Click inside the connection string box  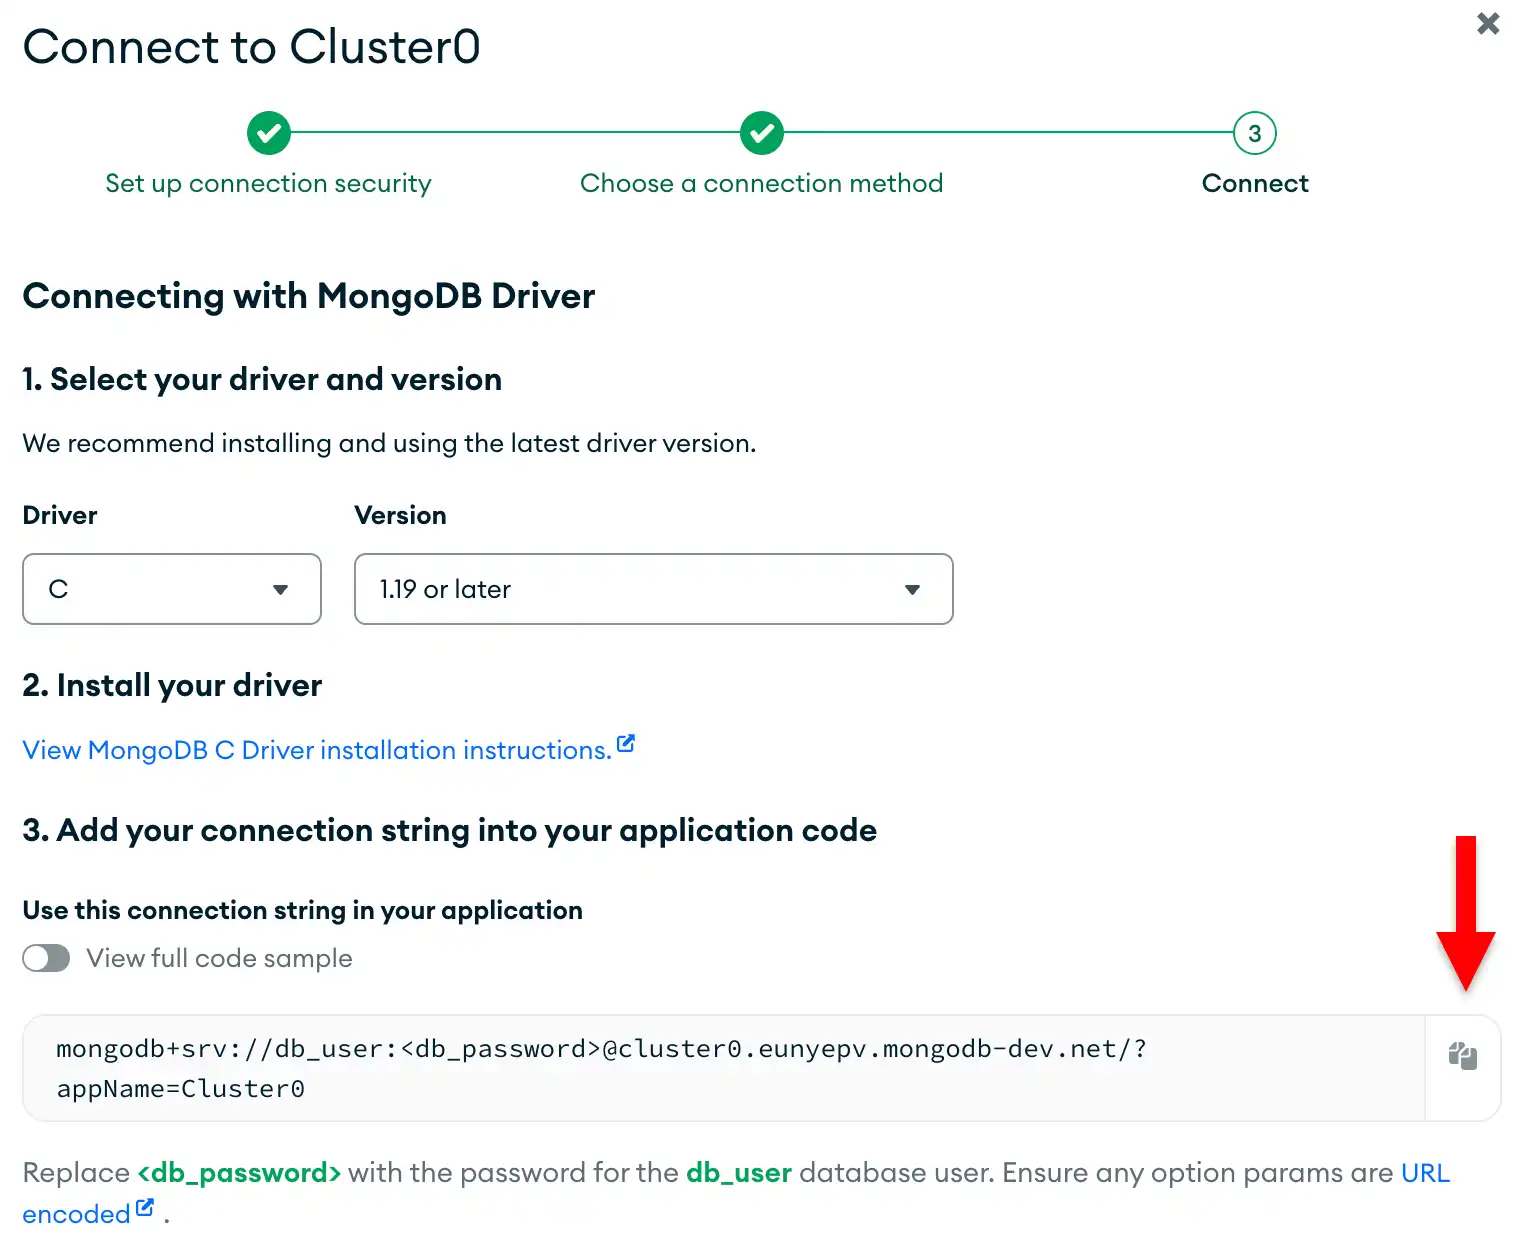click(600, 1068)
